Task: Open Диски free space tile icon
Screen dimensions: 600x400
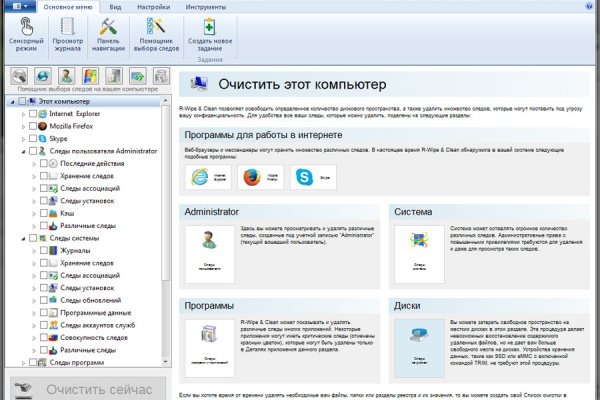Action: click(x=419, y=348)
